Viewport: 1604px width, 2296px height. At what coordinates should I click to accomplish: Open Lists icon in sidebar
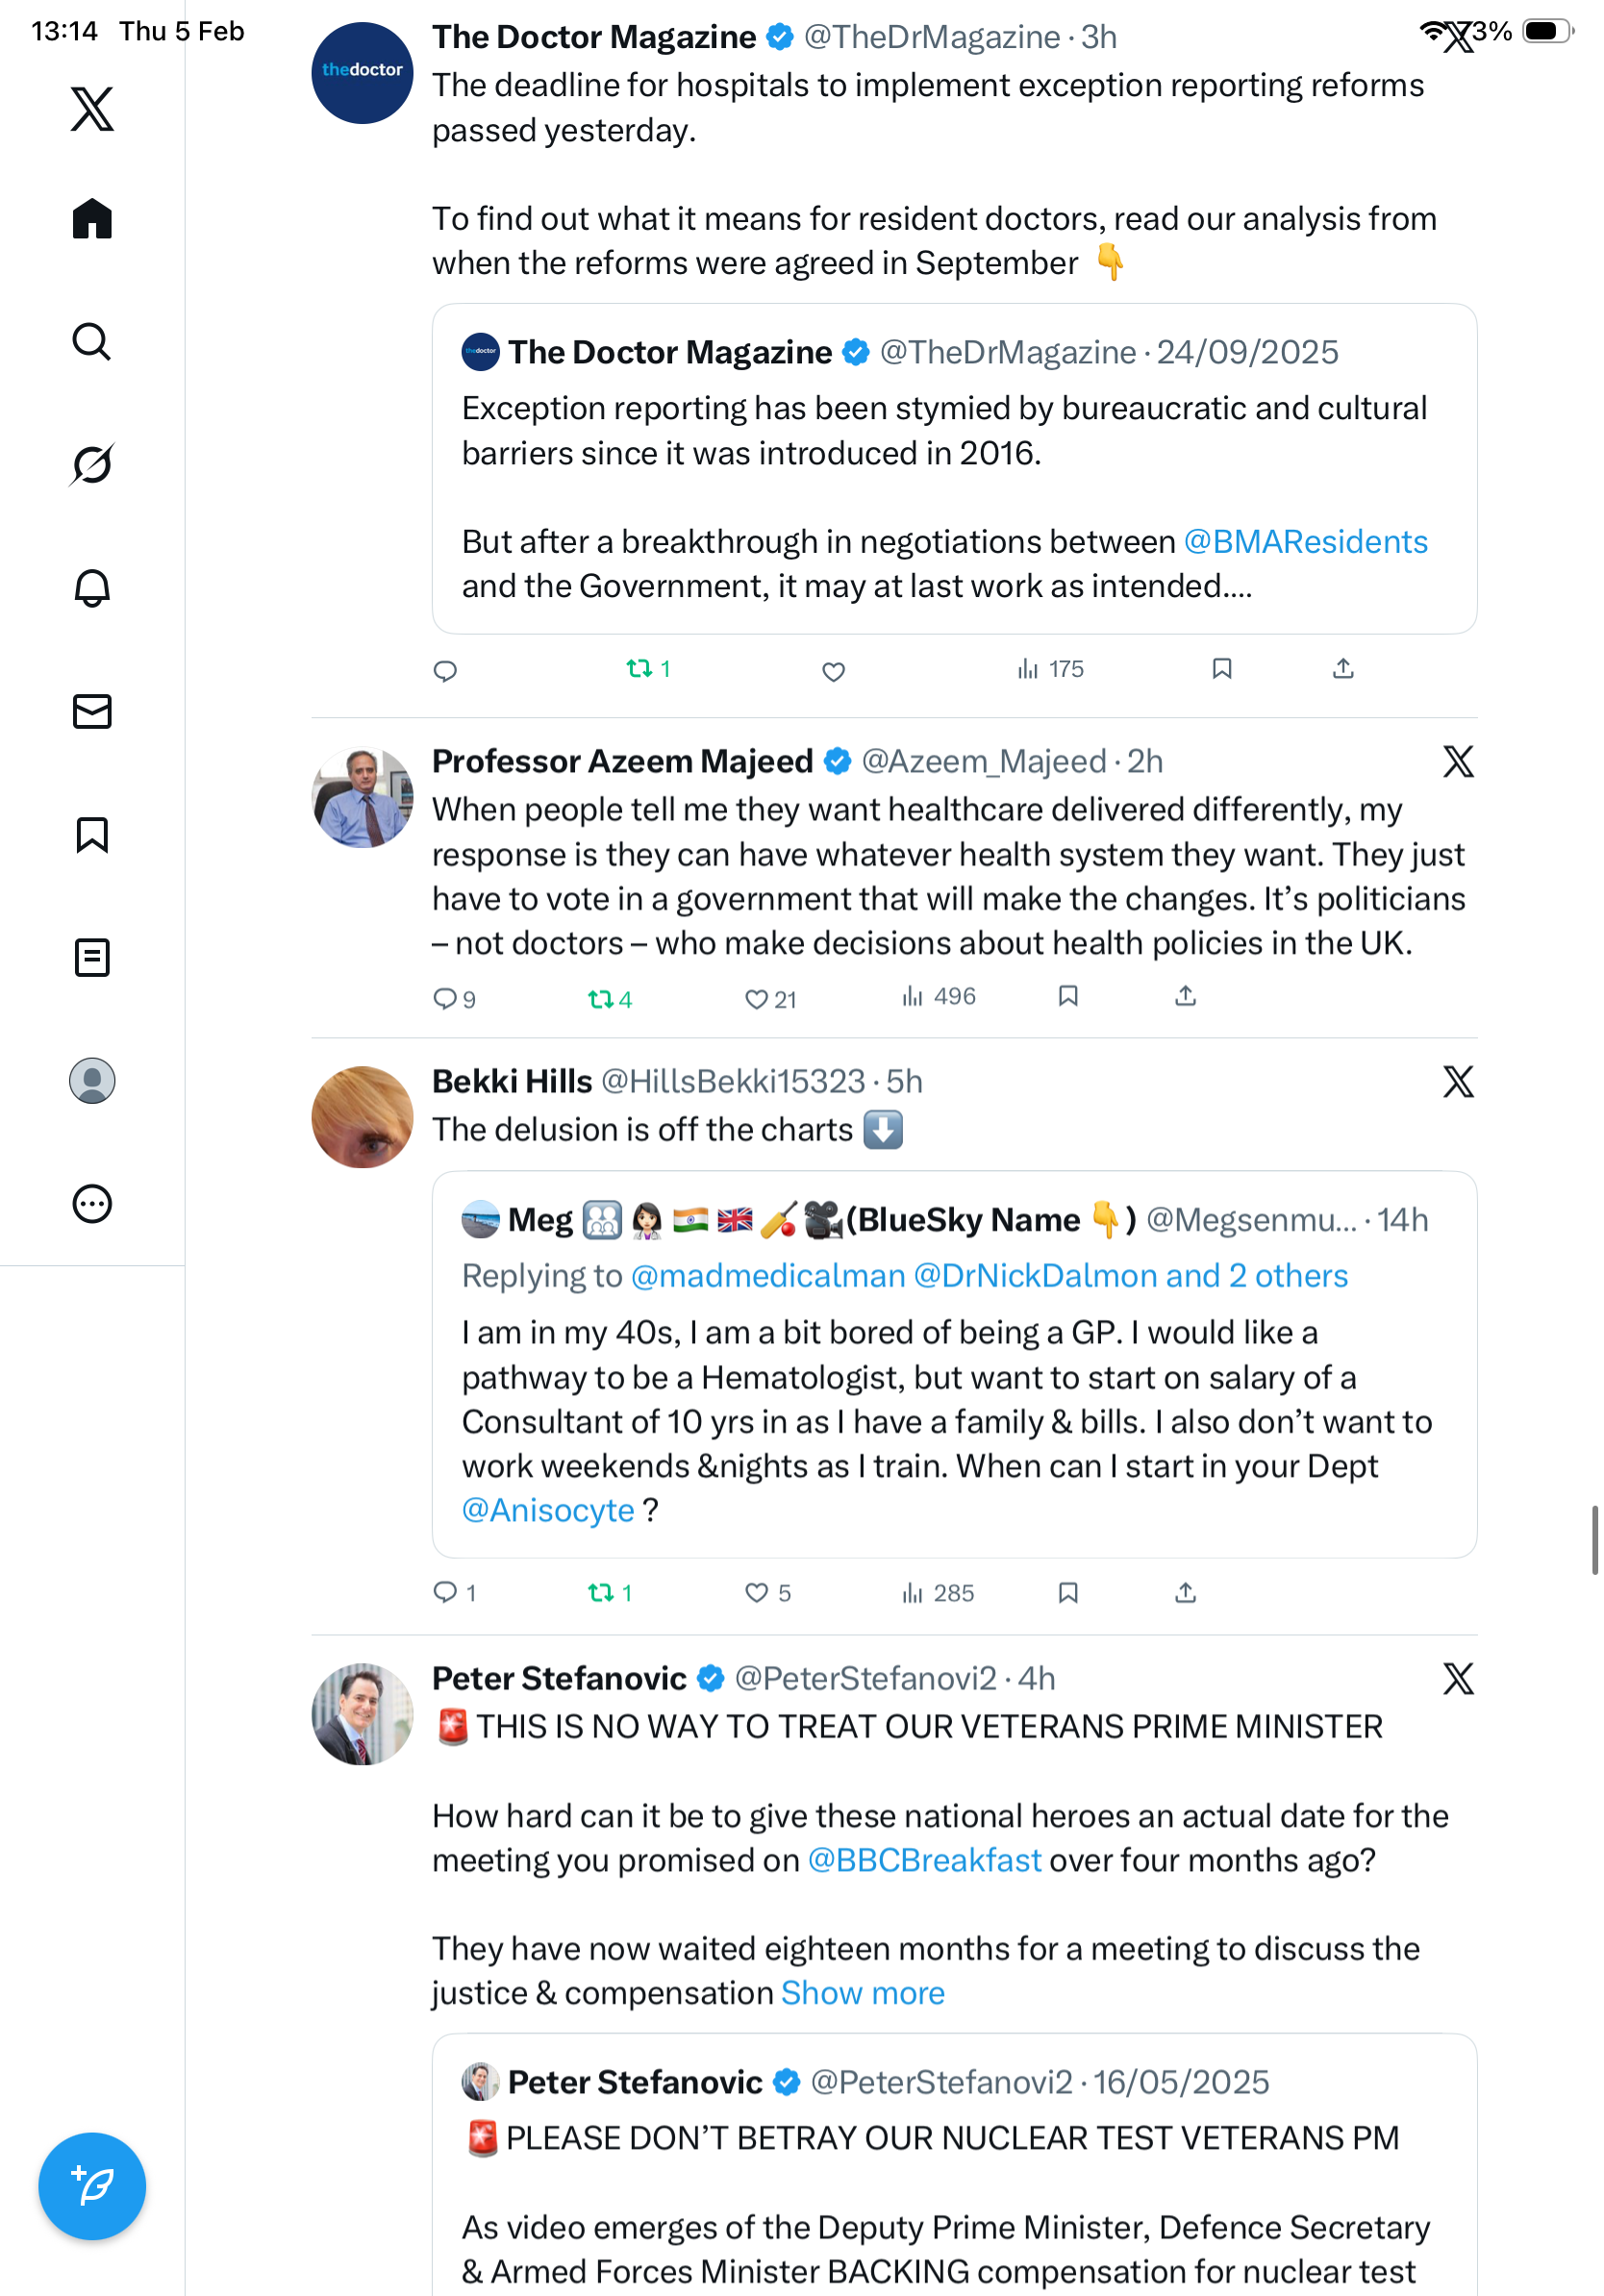point(92,957)
